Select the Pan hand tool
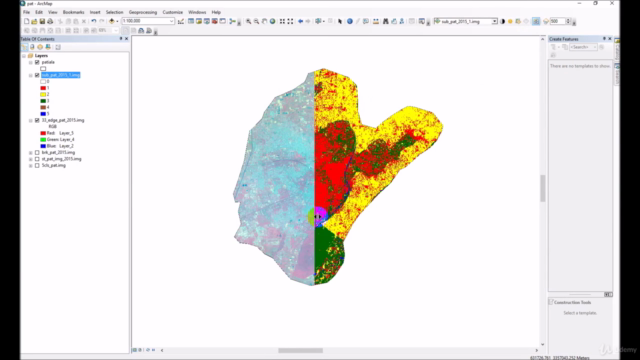Viewport: 640px width, 360px height. point(264,21)
